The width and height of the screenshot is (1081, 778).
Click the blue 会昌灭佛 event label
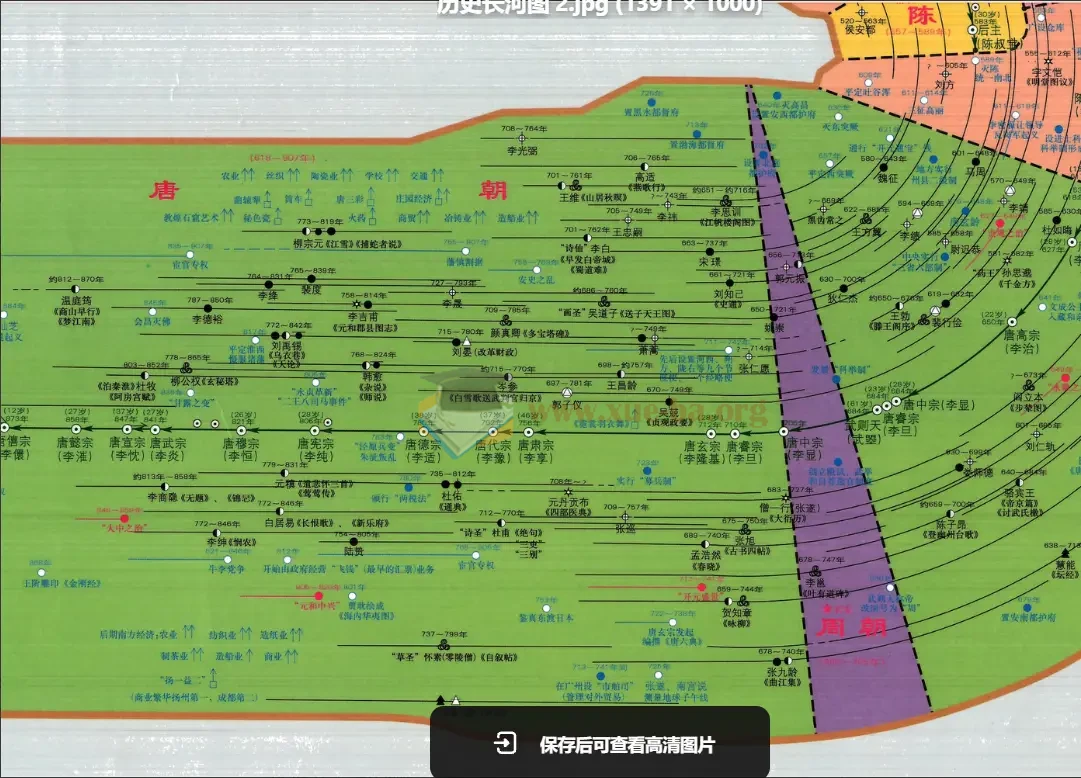[152, 321]
